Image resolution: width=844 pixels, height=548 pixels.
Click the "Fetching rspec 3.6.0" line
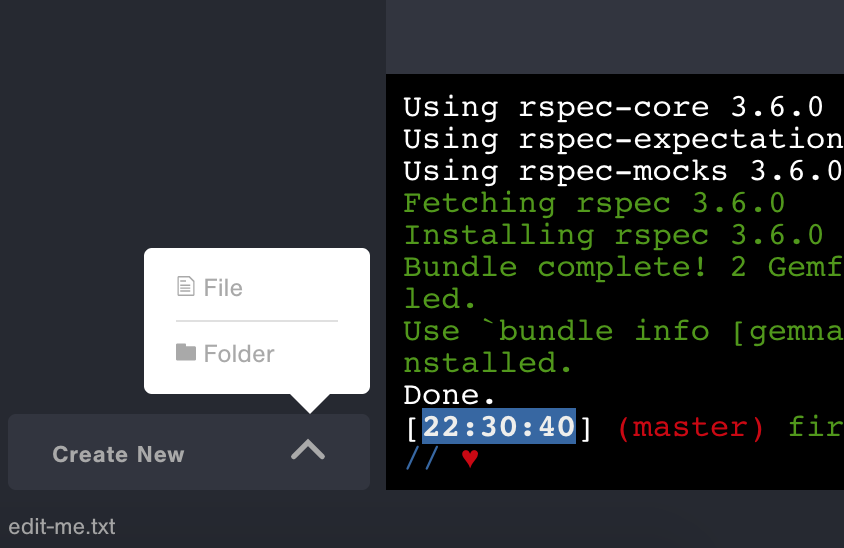593,204
